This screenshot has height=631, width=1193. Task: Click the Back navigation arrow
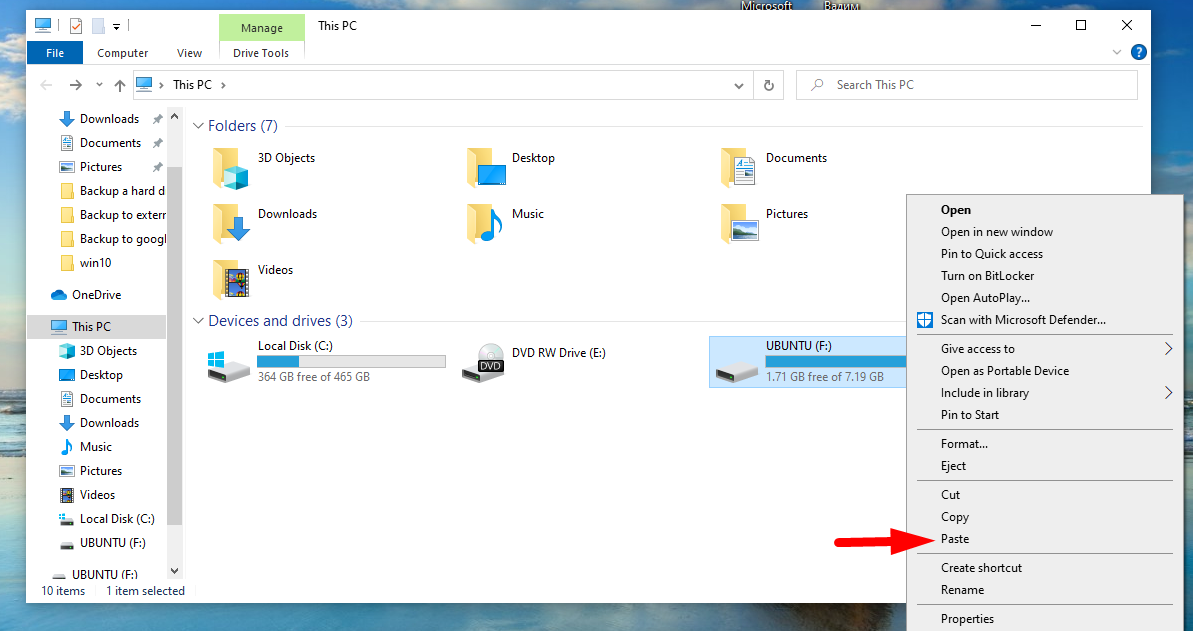point(46,85)
